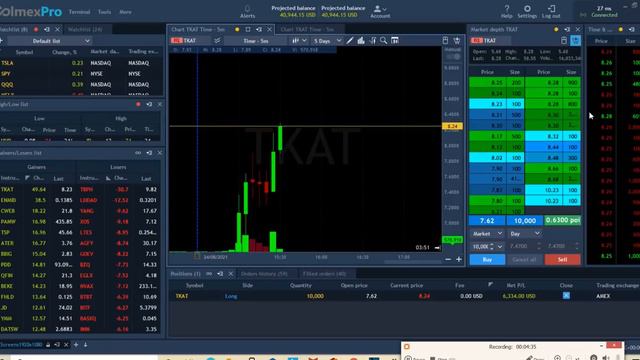The height and width of the screenshot is (360, 640).
Task: Click the Log out icon
Action: (x=551, y=8)
